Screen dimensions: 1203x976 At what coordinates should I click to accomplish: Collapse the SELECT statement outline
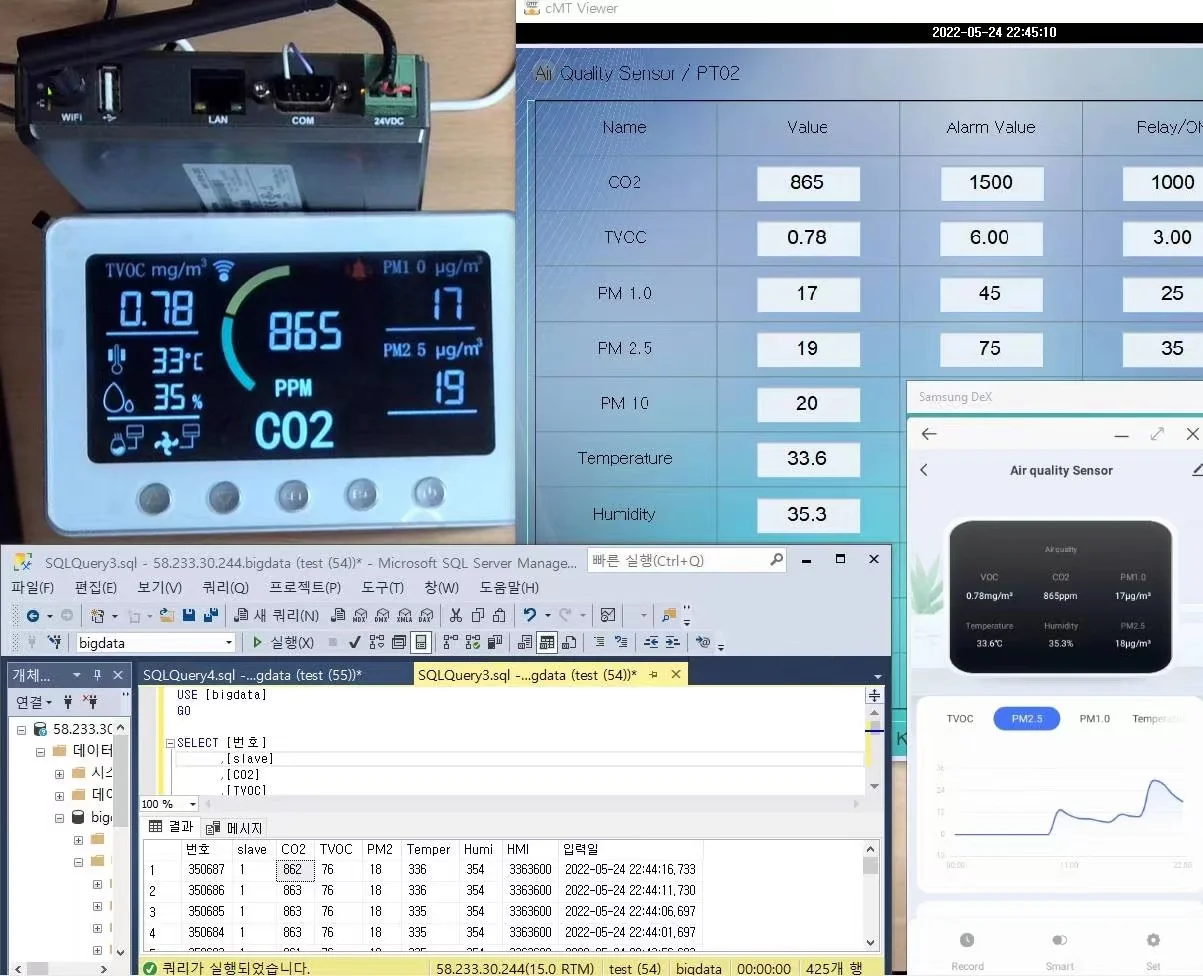coord(170,742)
